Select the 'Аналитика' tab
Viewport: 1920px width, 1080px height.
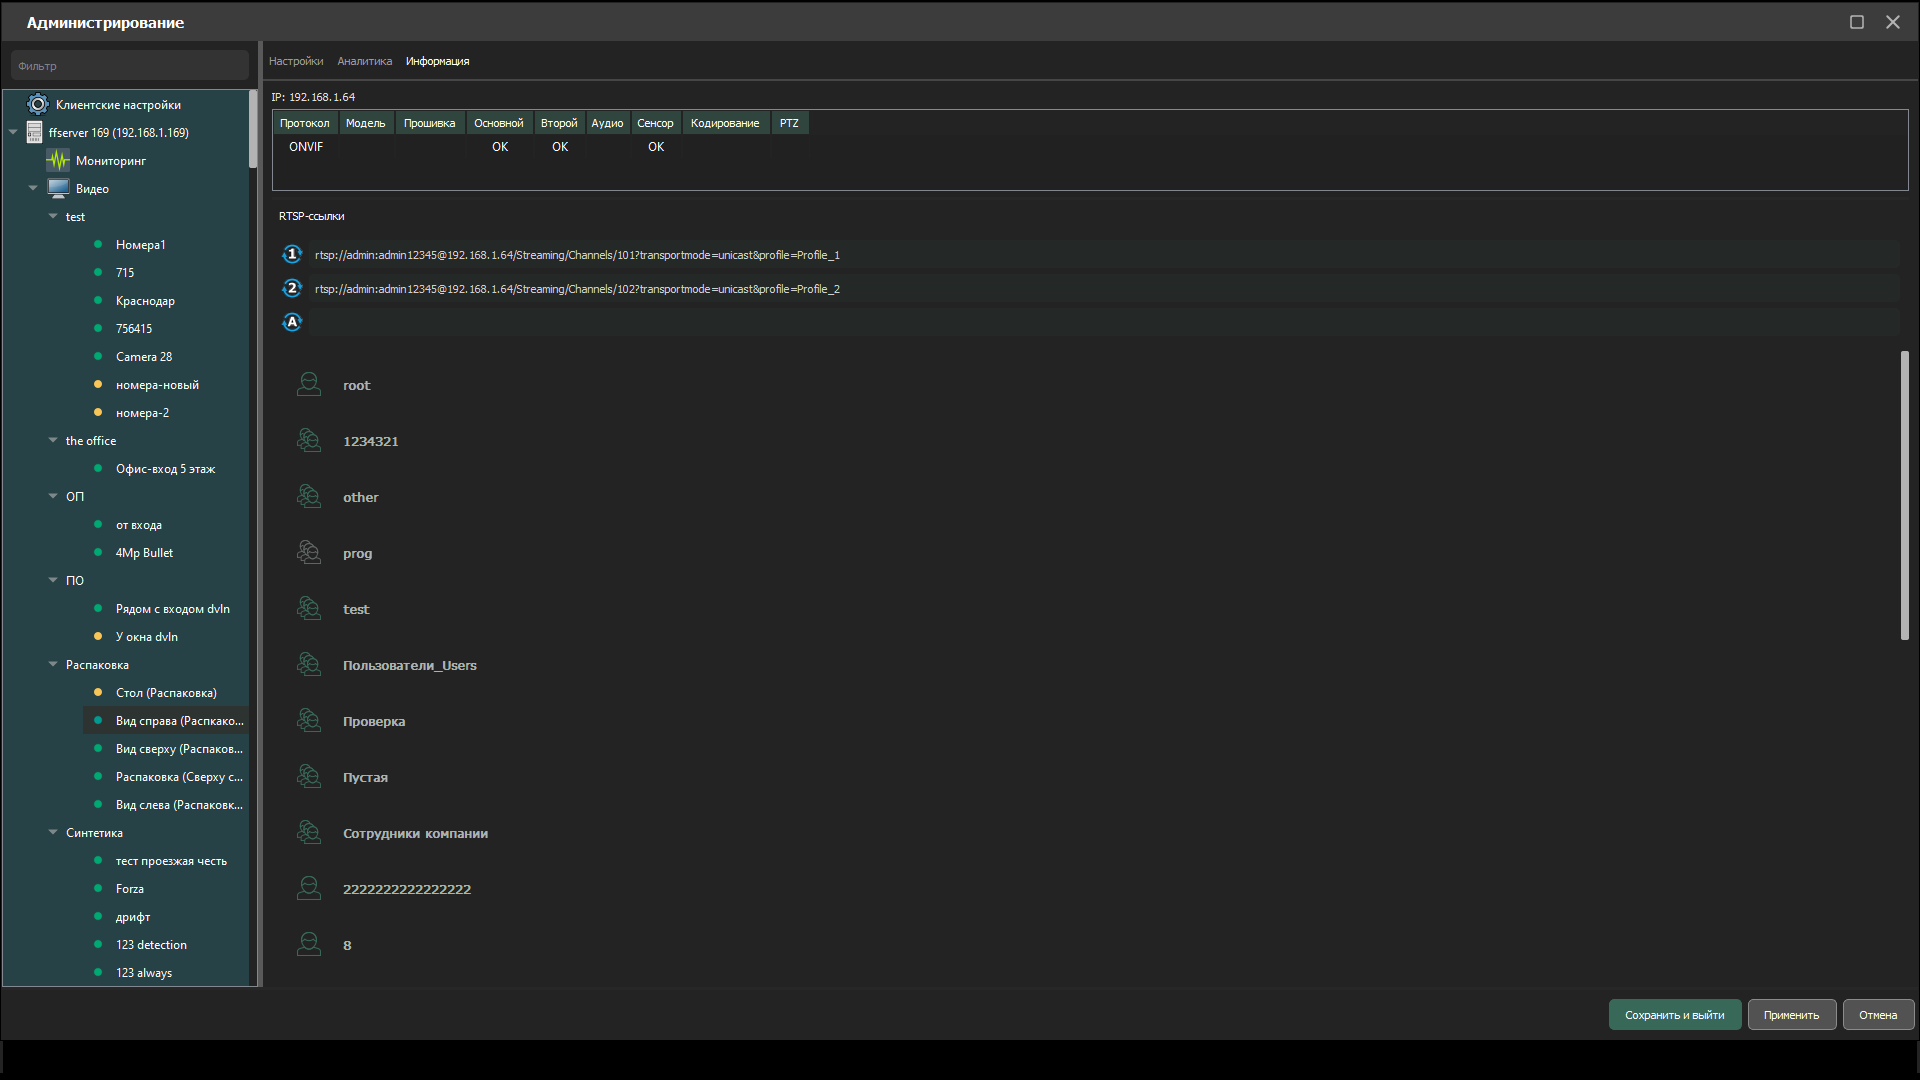(365, 61)
